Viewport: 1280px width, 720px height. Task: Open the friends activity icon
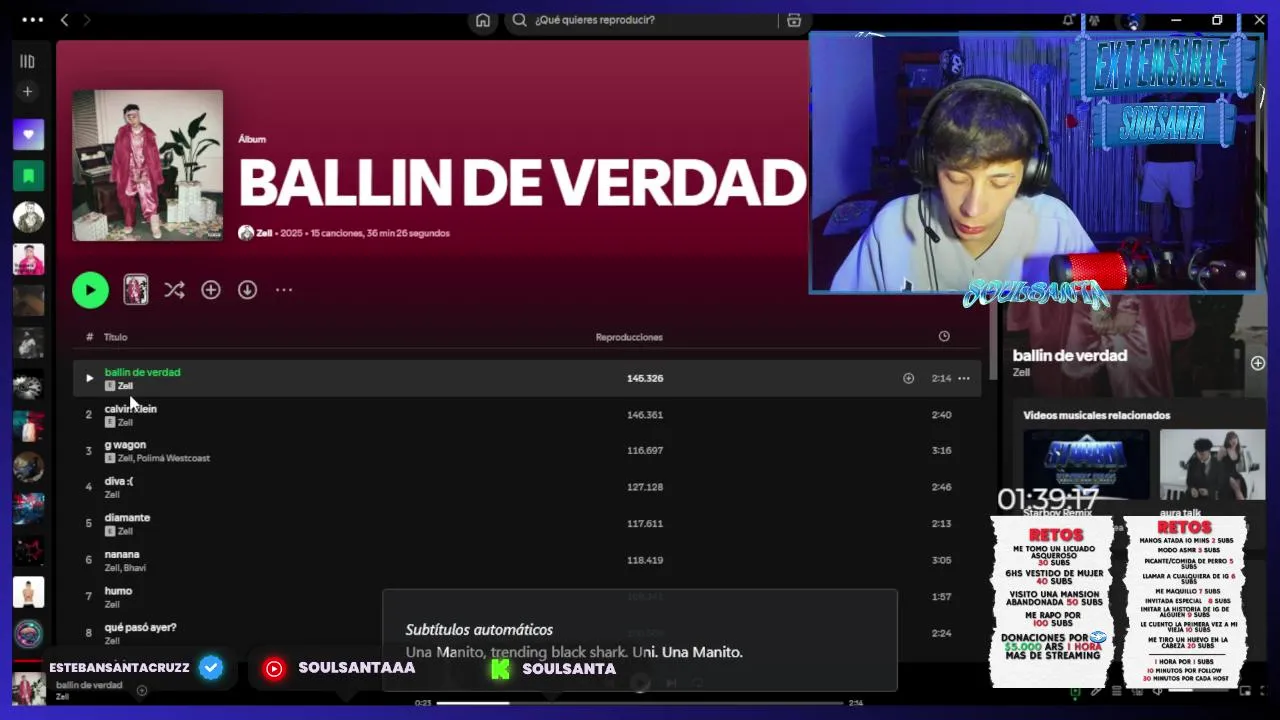pyautogui.click(x=1096, y=20)
